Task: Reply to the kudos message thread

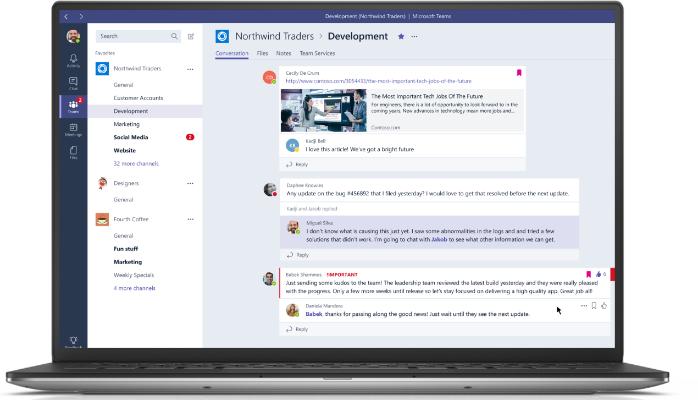Action: click(x=297, y=329)
